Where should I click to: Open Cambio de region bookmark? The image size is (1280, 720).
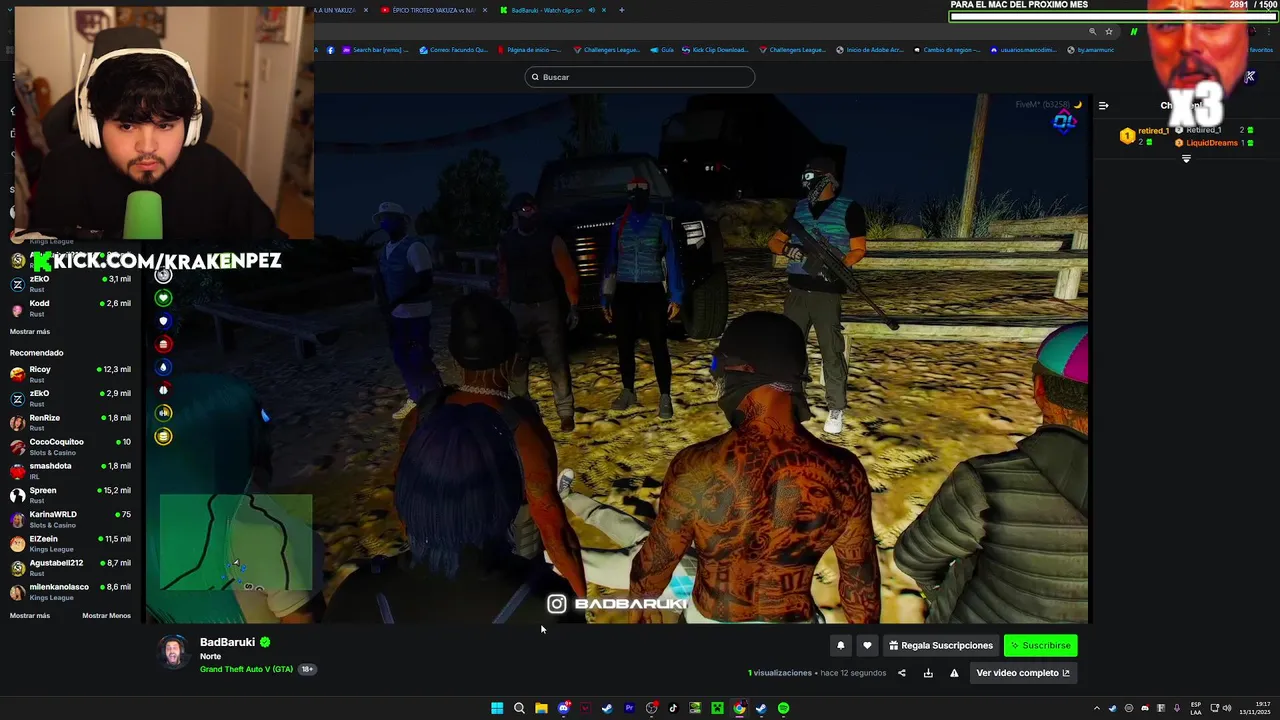947,50
